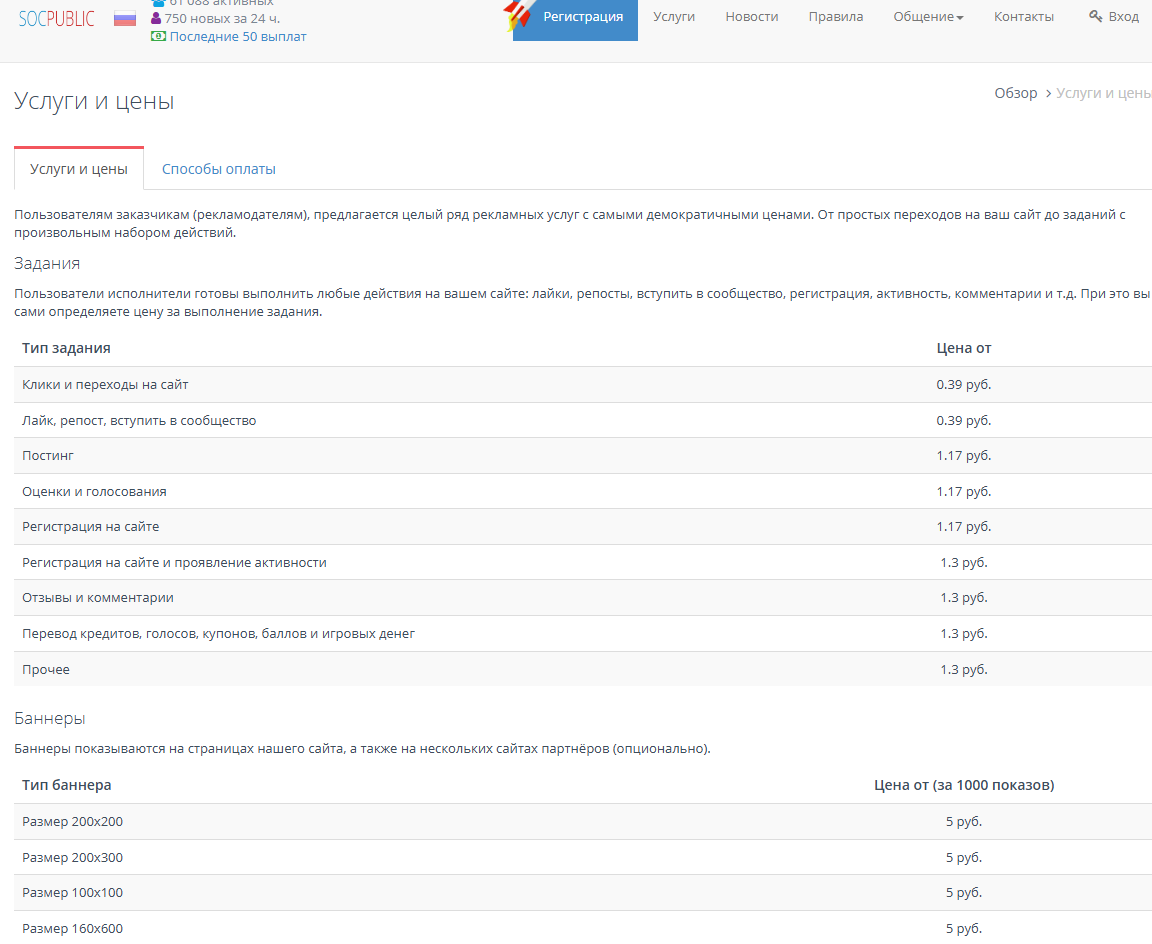Click the Тип задания column header
Image resolution: width=1152 pixels, height=944 pixels.
pyautogui.click(x=66, y=348)
